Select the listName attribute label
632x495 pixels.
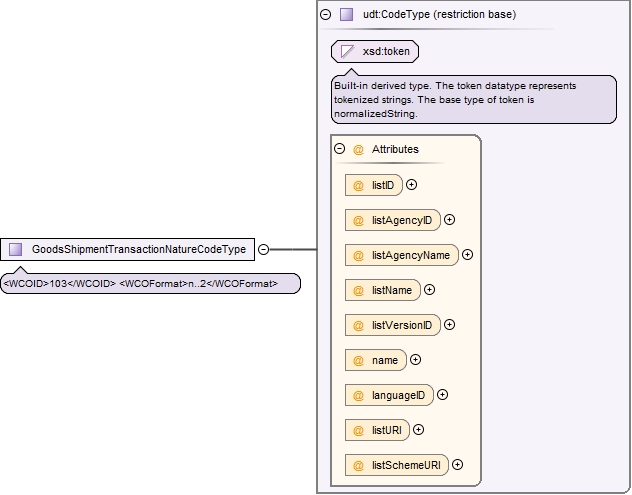[x=392, y=291]
